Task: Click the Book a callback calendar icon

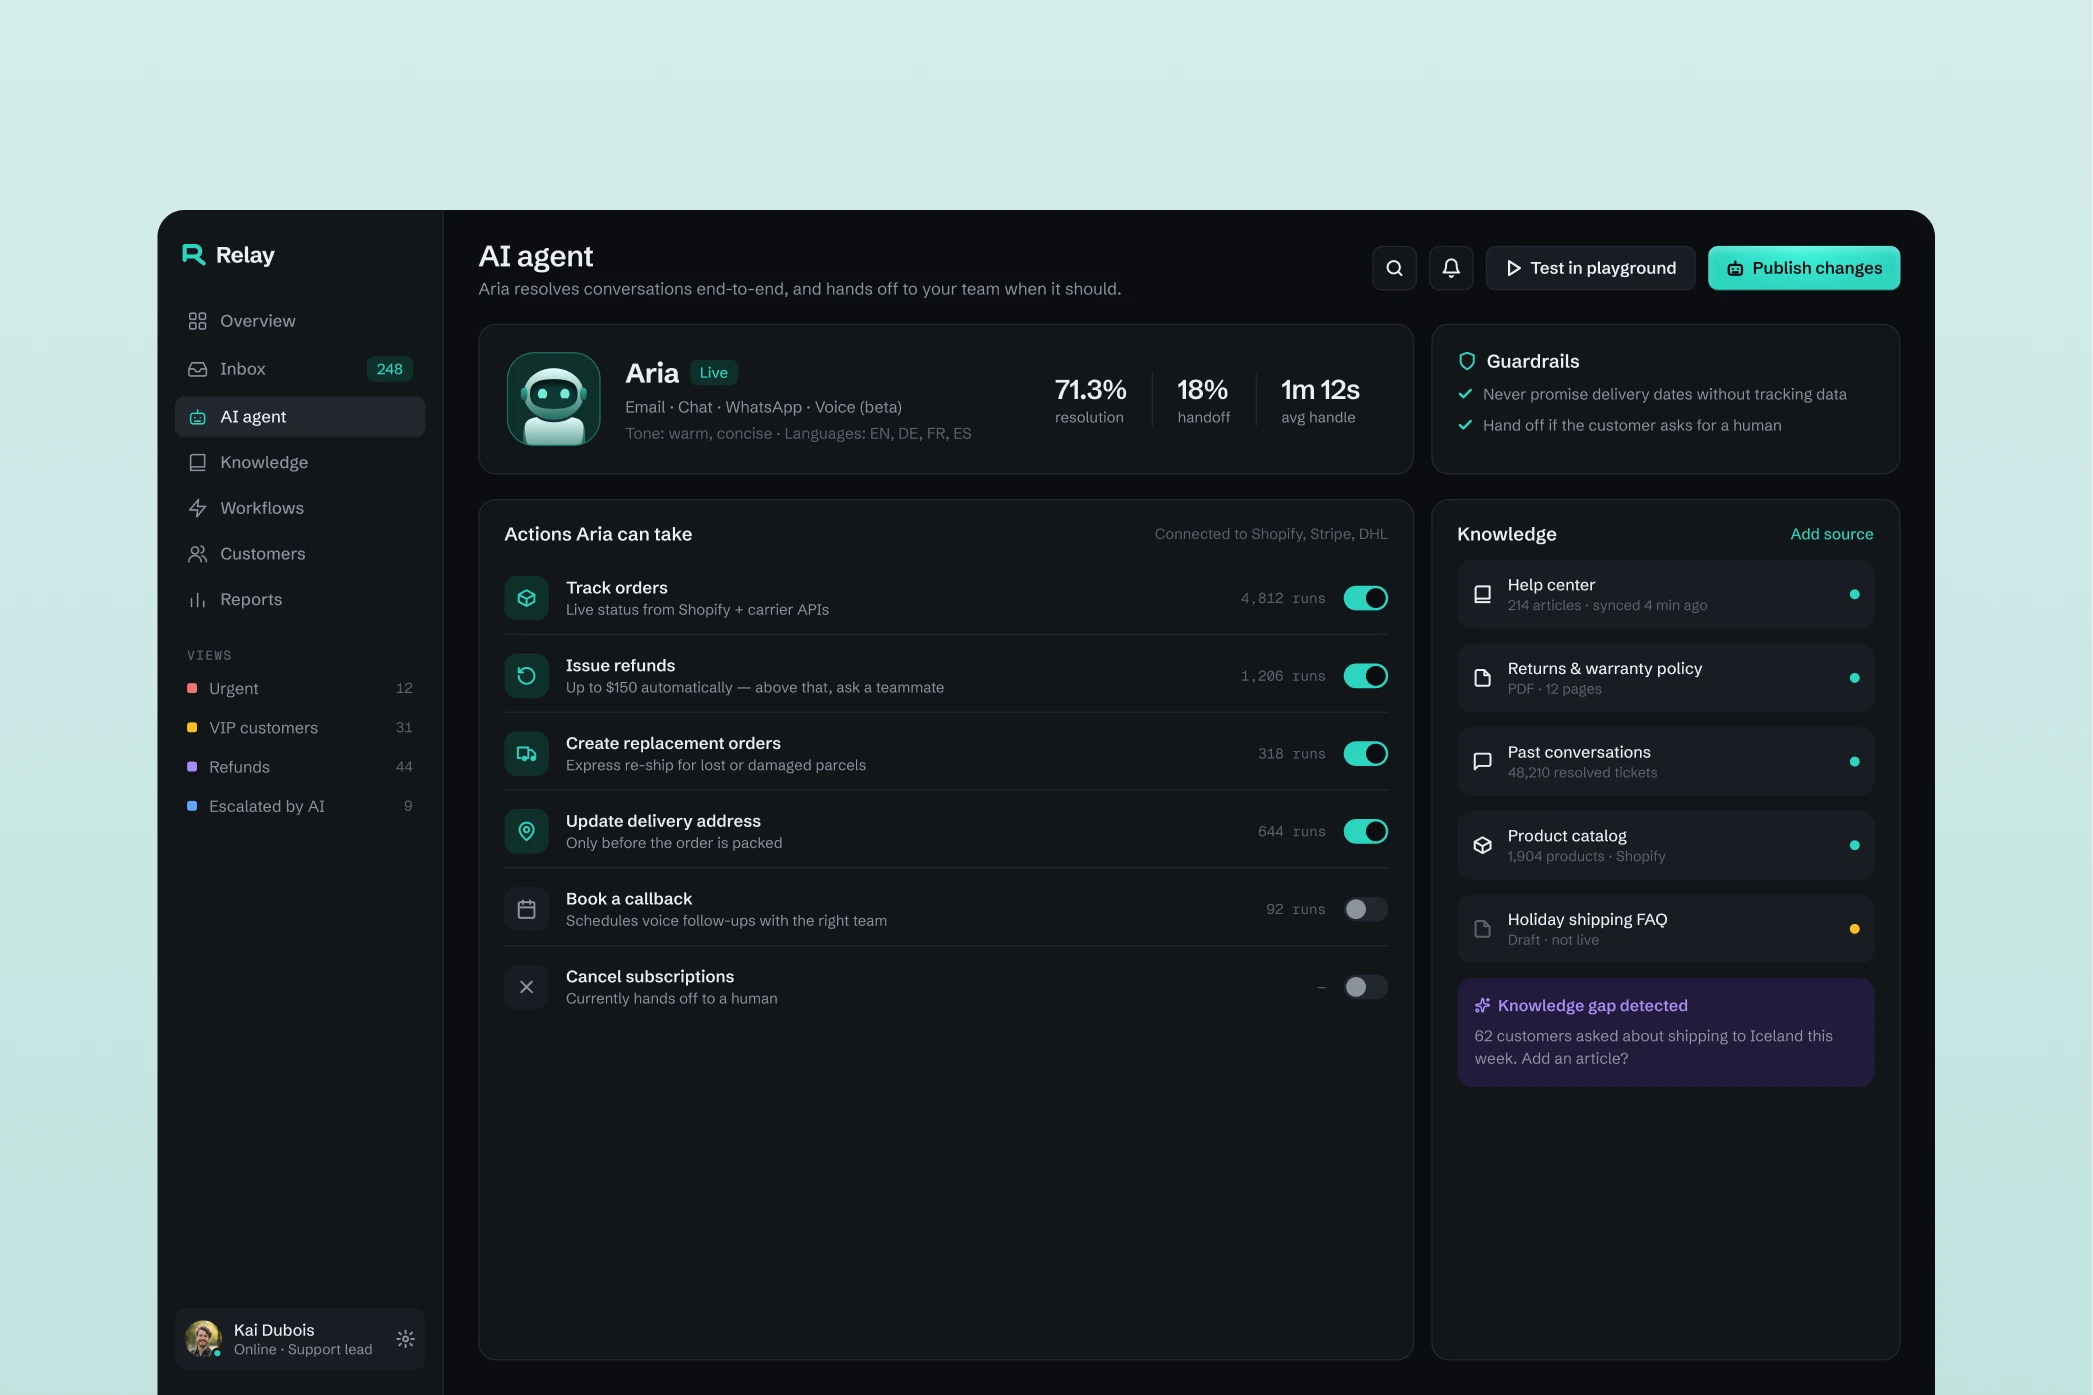Action: [526, 909]
